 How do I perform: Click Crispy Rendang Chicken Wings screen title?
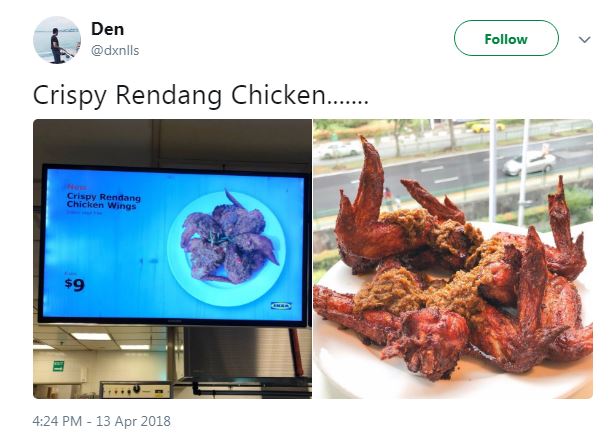(x=103, y=201)
